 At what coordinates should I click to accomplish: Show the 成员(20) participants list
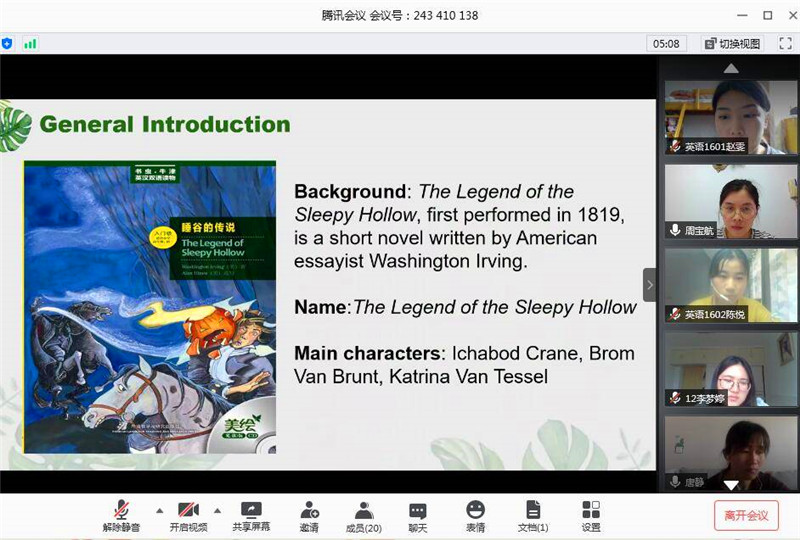coord(364,515)
